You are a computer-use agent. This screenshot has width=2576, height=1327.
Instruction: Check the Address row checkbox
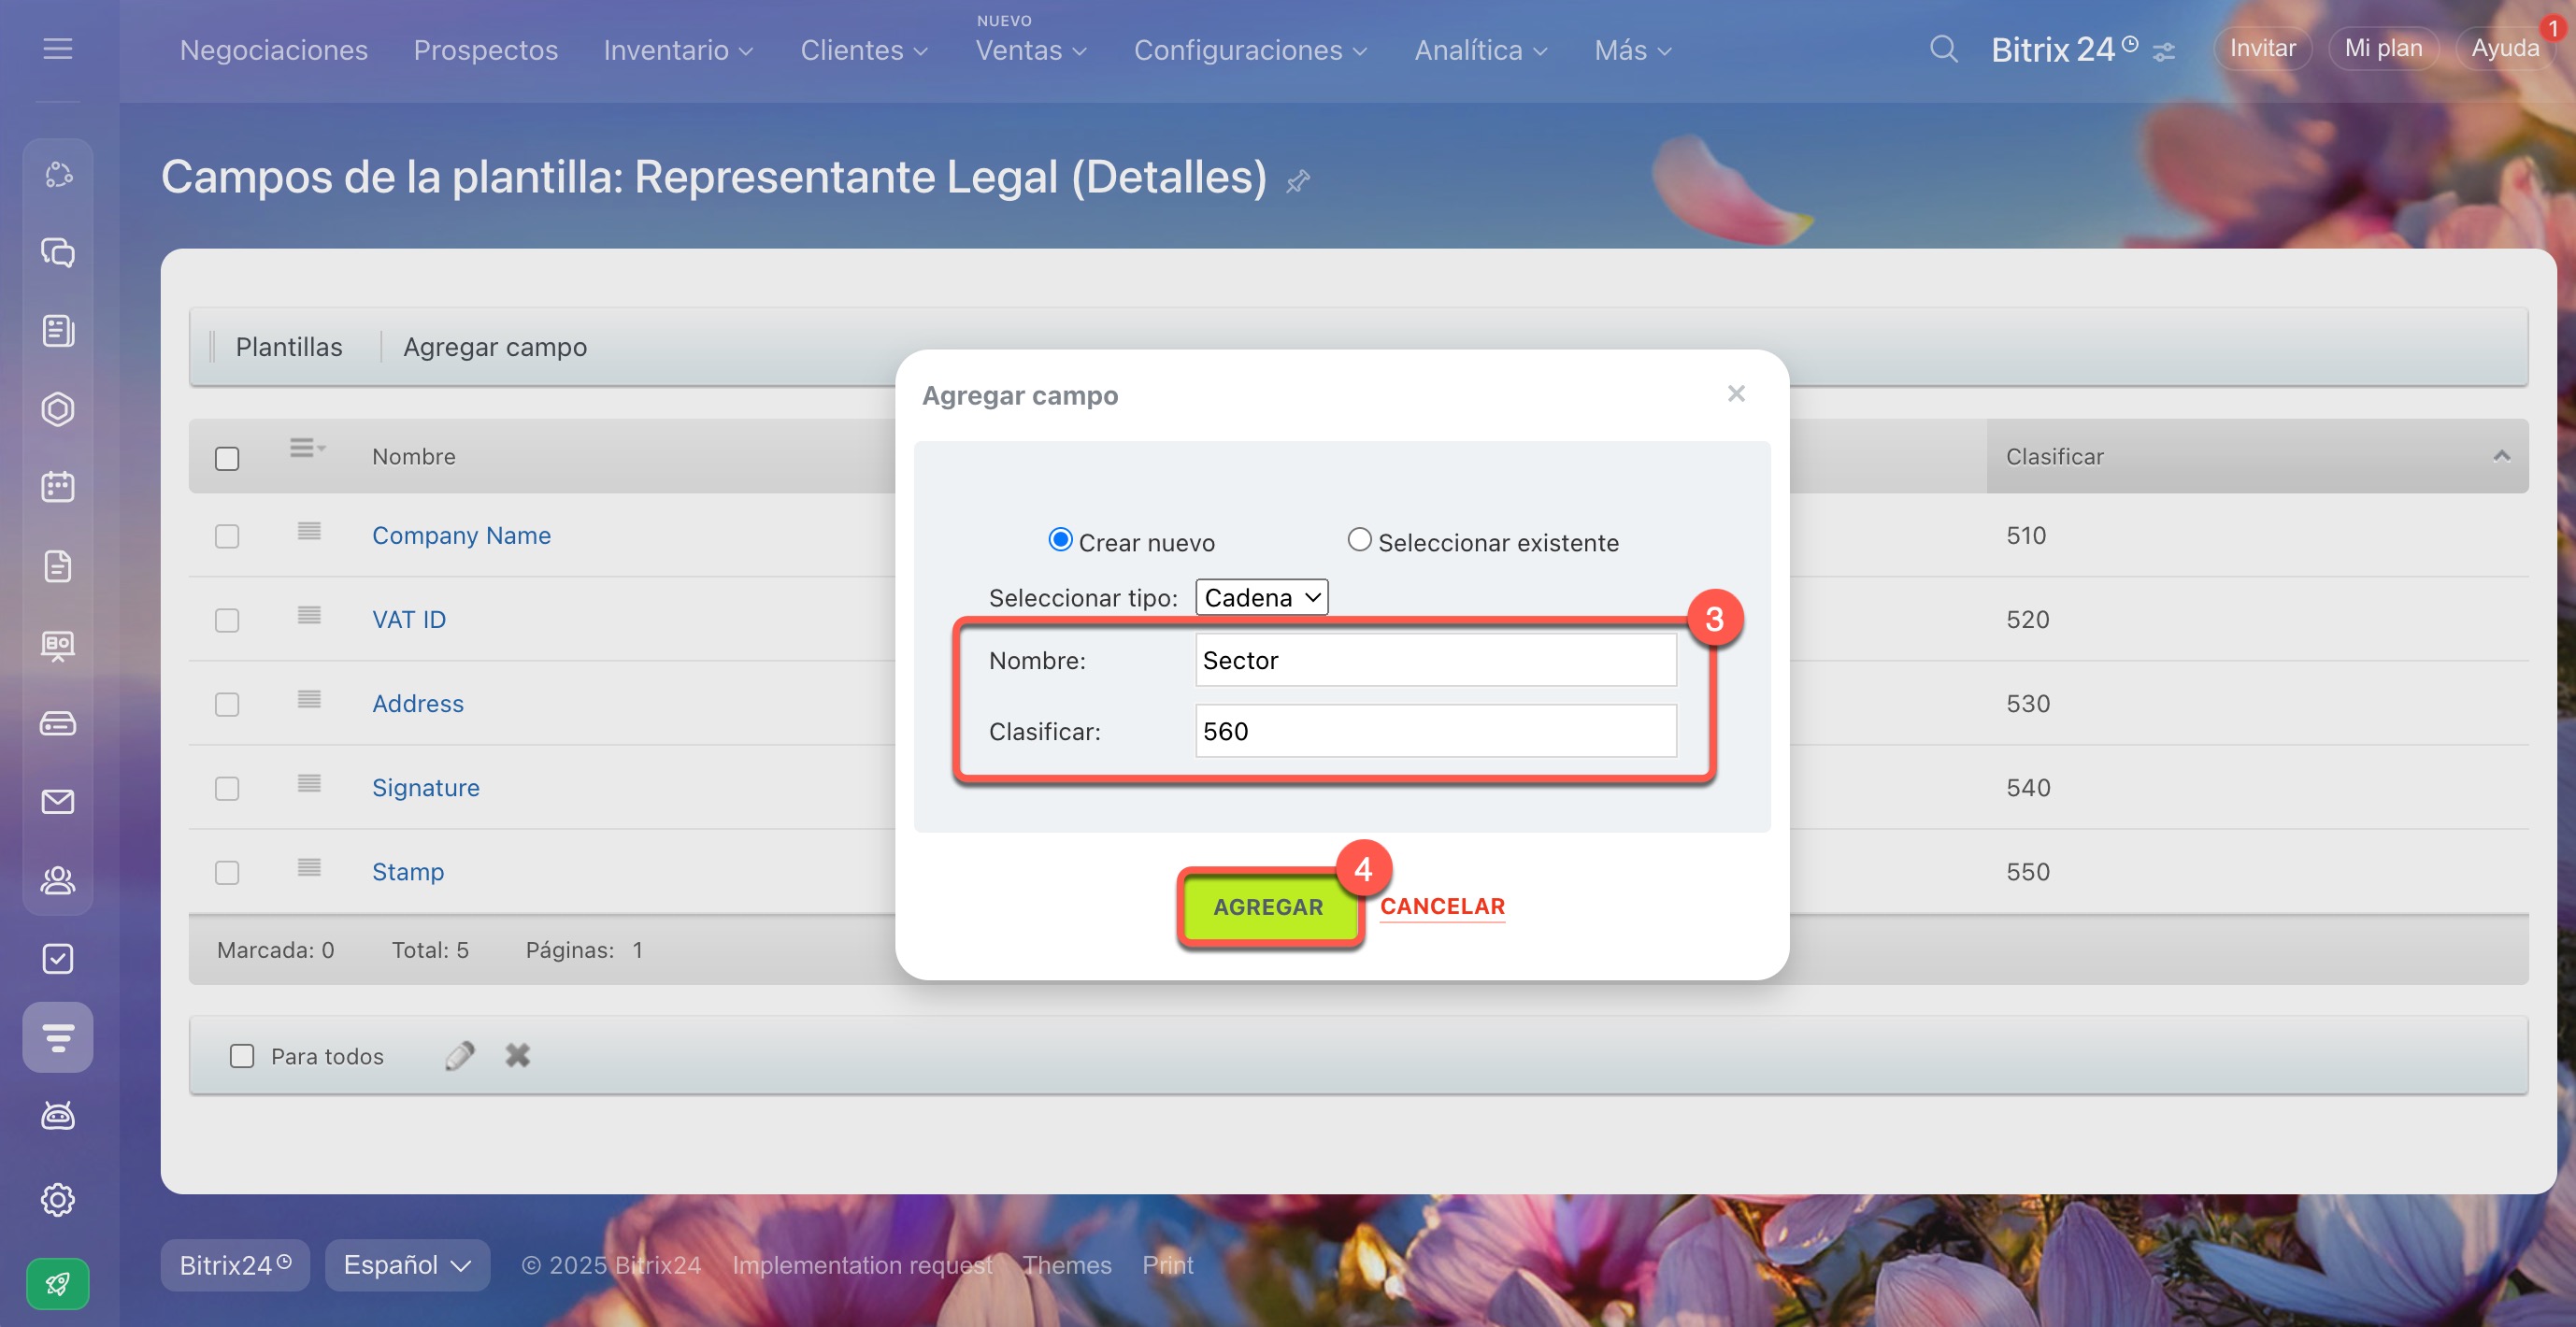pyautogui.click(x=227, y=704)
